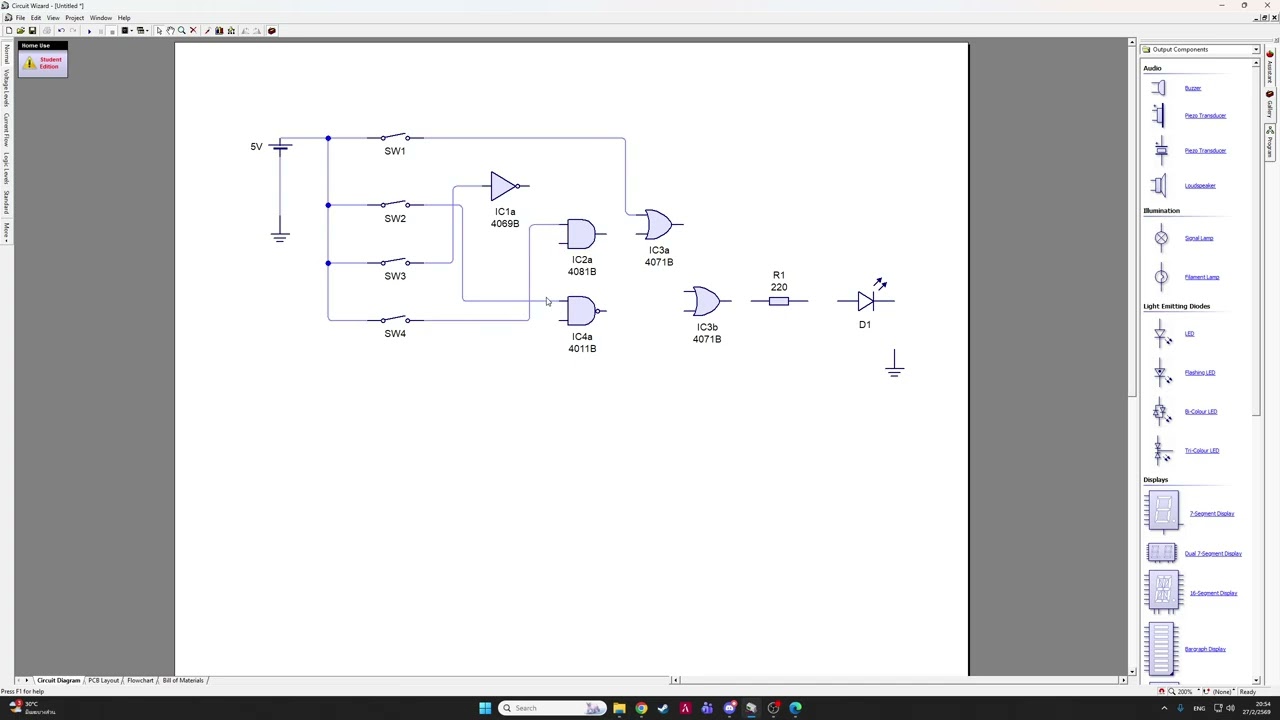The width and height of the screenshot is (1280, 720).
Task: Pick the magnifier Zoom tool
Action: (181, 30)
